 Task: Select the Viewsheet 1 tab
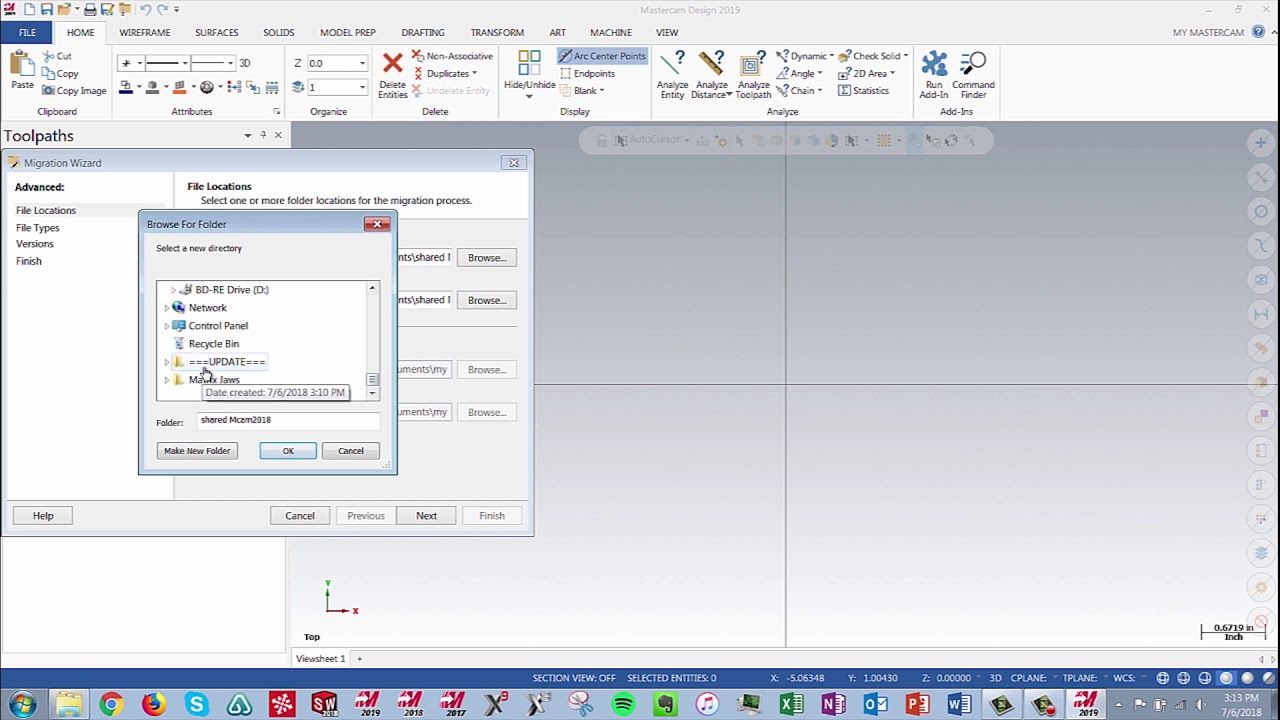(320, 659)
